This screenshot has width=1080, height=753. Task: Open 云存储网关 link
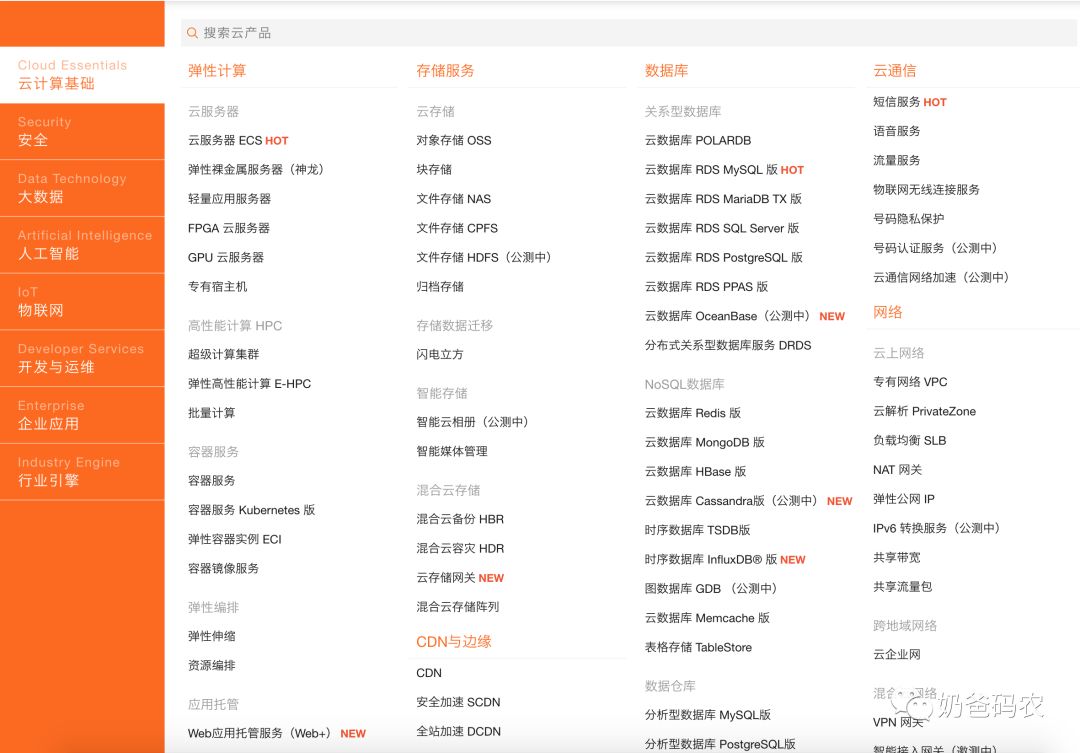(x=446, y=578)
